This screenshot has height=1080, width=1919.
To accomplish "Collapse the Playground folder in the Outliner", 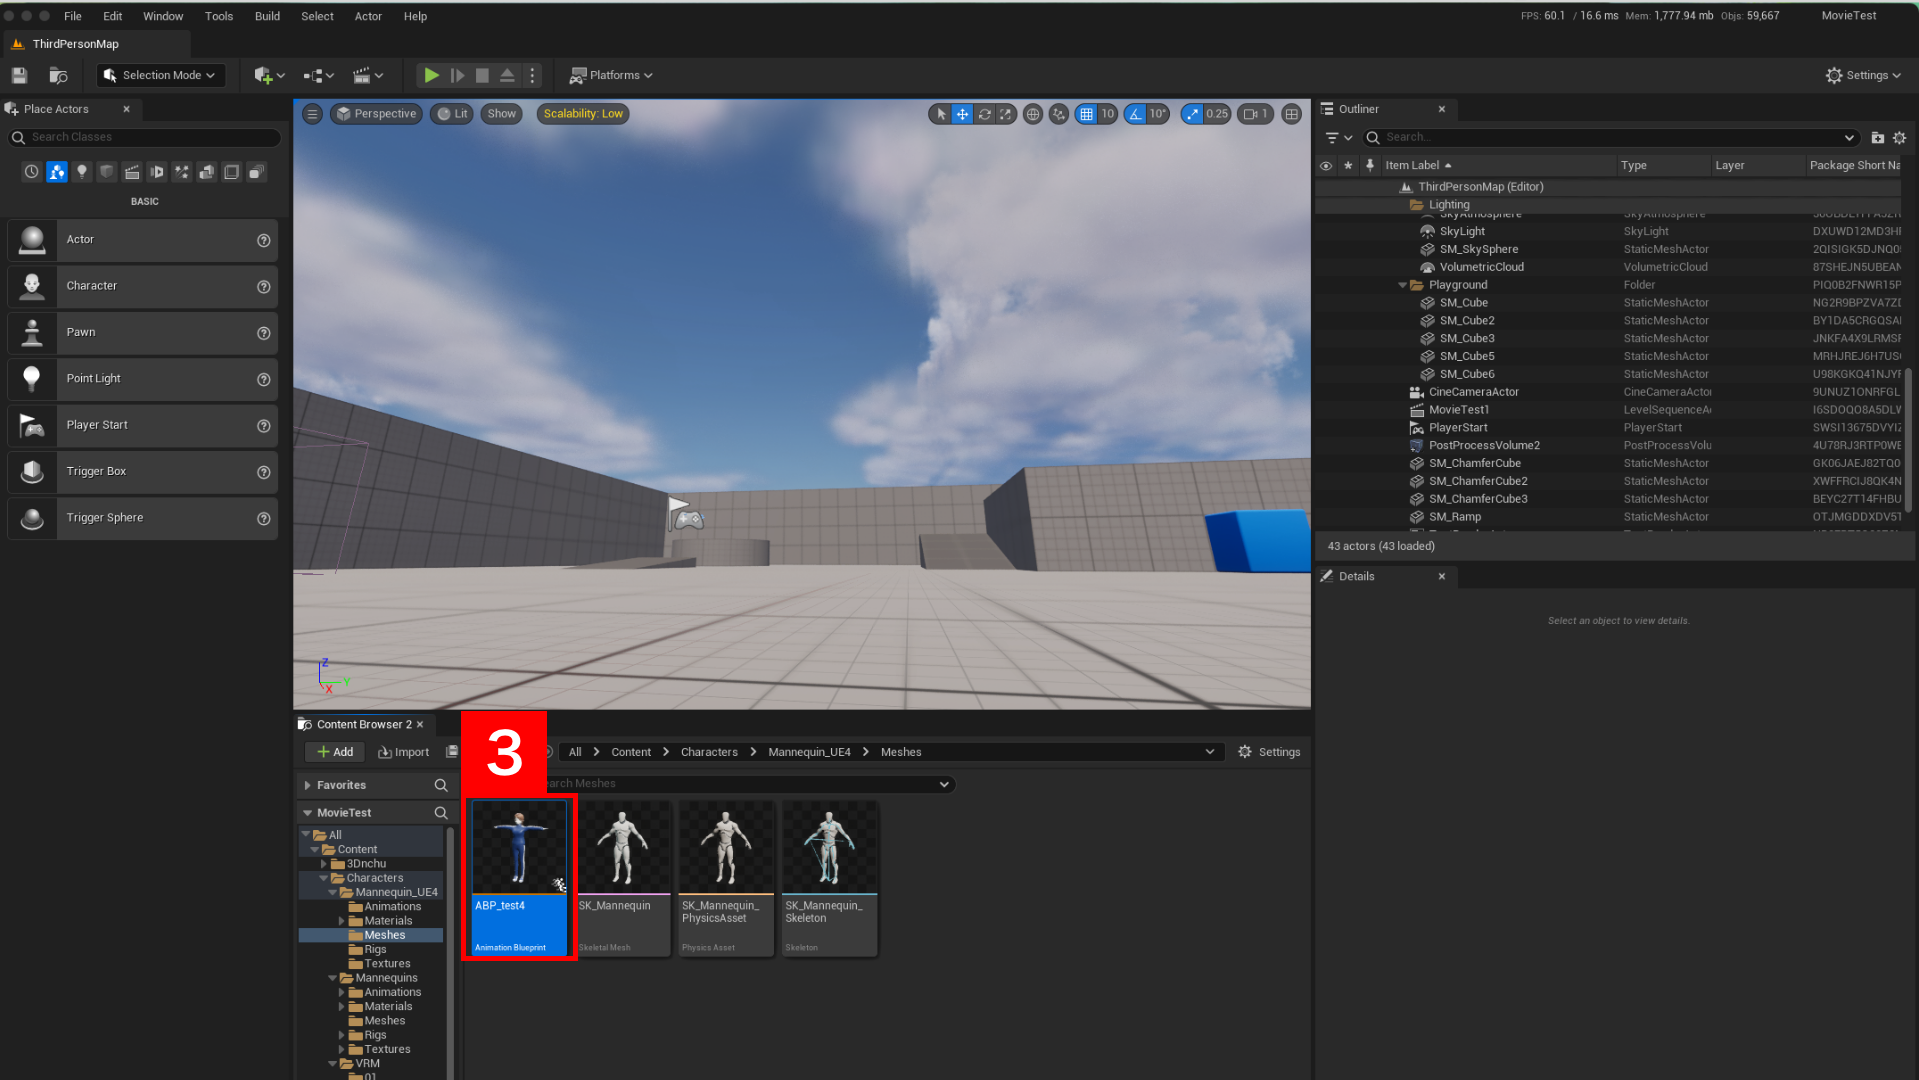I will (1402, 284).
